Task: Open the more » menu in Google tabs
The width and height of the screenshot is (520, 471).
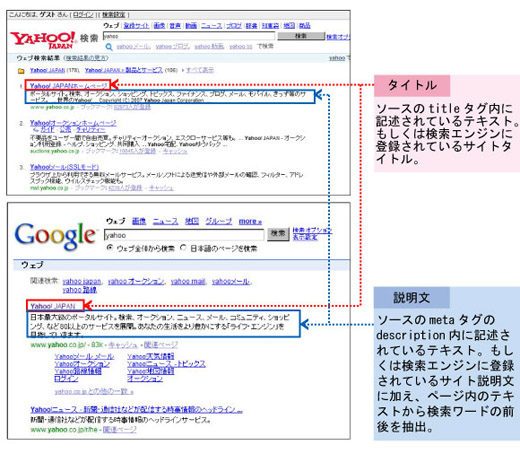Action: tap(250, 221)
